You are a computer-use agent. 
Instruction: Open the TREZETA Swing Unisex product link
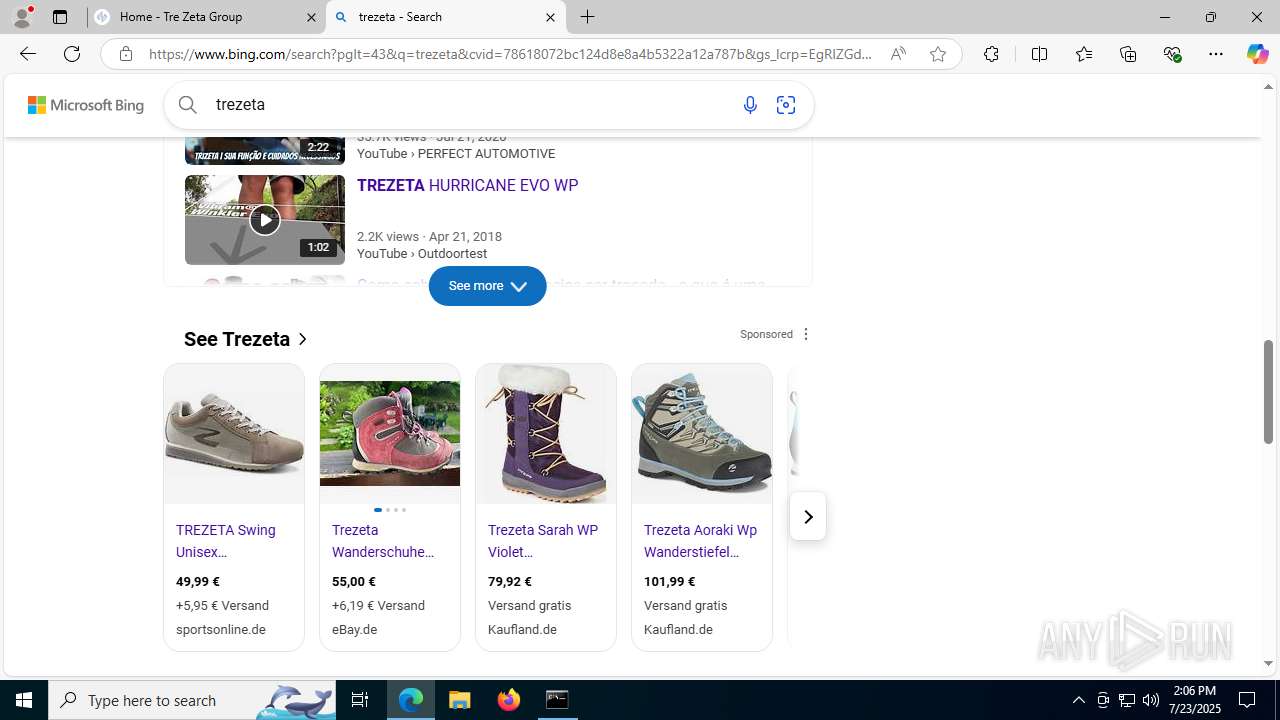(x=226, y=541)
